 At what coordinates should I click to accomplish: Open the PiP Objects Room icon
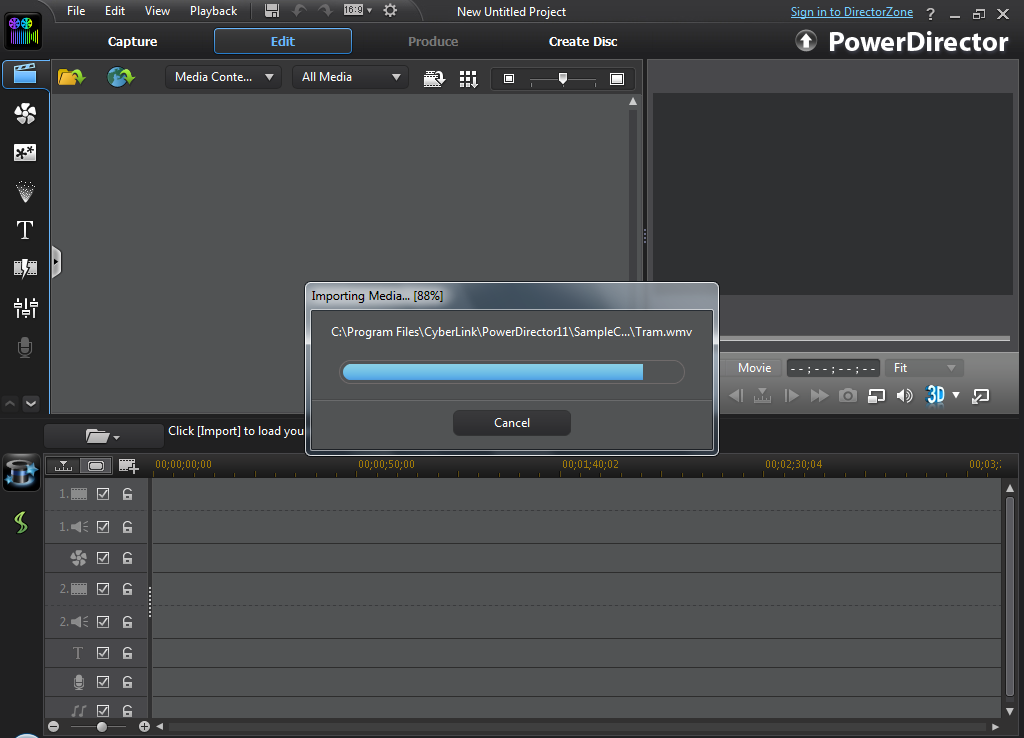[x=25, y=153]
